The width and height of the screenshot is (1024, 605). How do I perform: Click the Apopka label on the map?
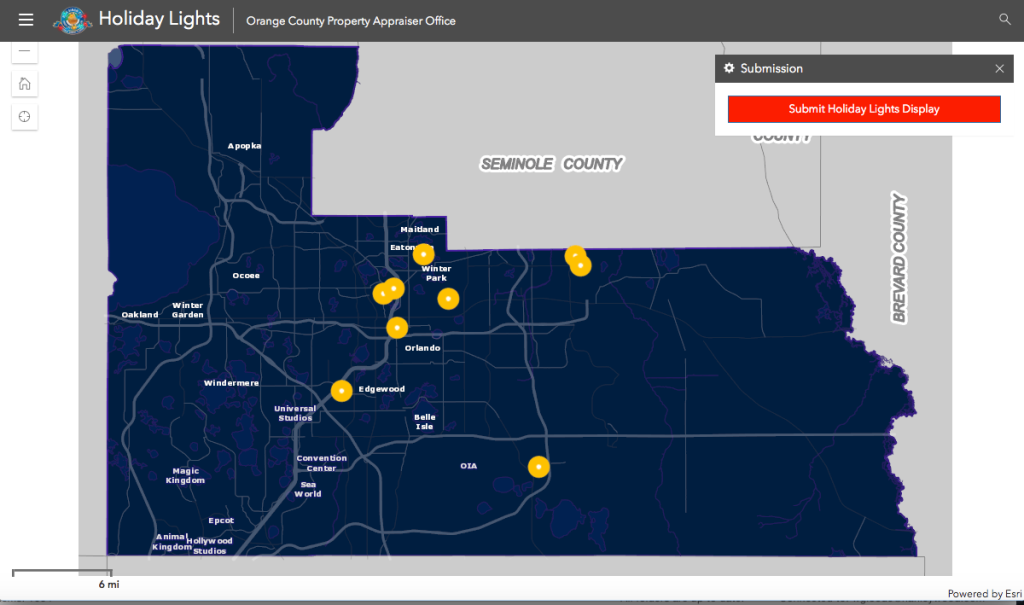pyautogui.click(x=244, y=146)
